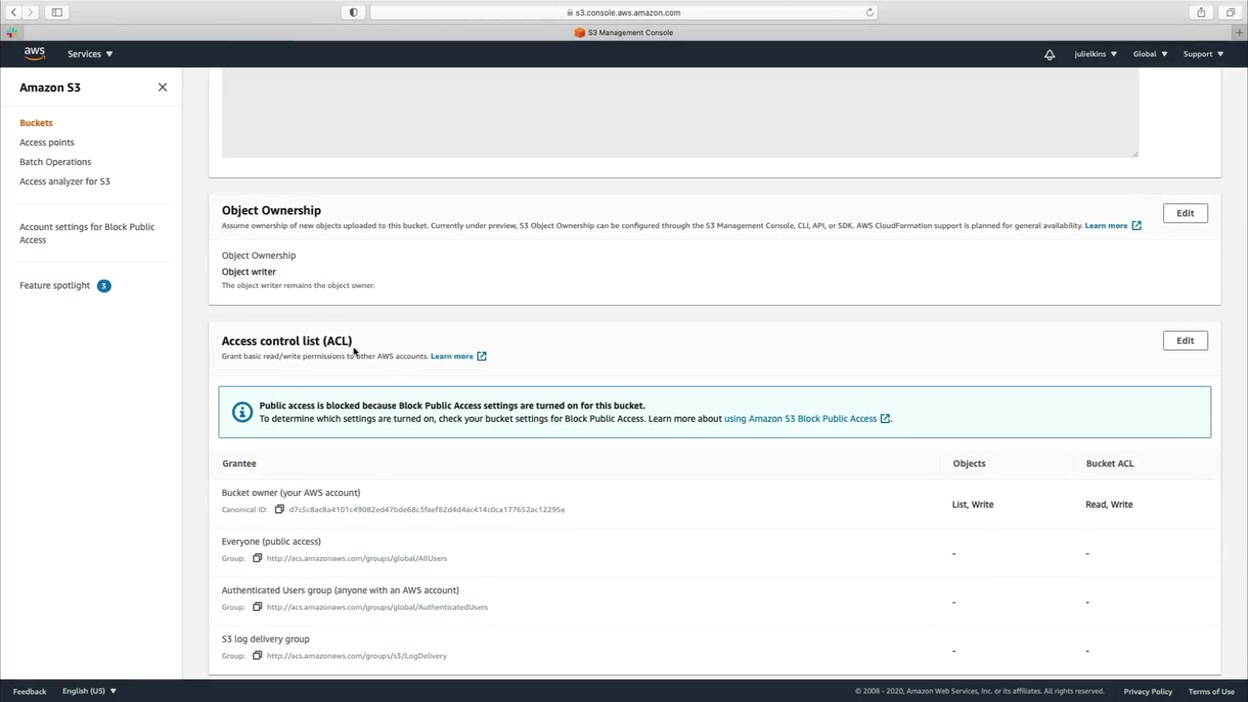This screenshot has width=1248, height=702.
Task: Open the Global region dropdown
Action: pos(1150,54)
